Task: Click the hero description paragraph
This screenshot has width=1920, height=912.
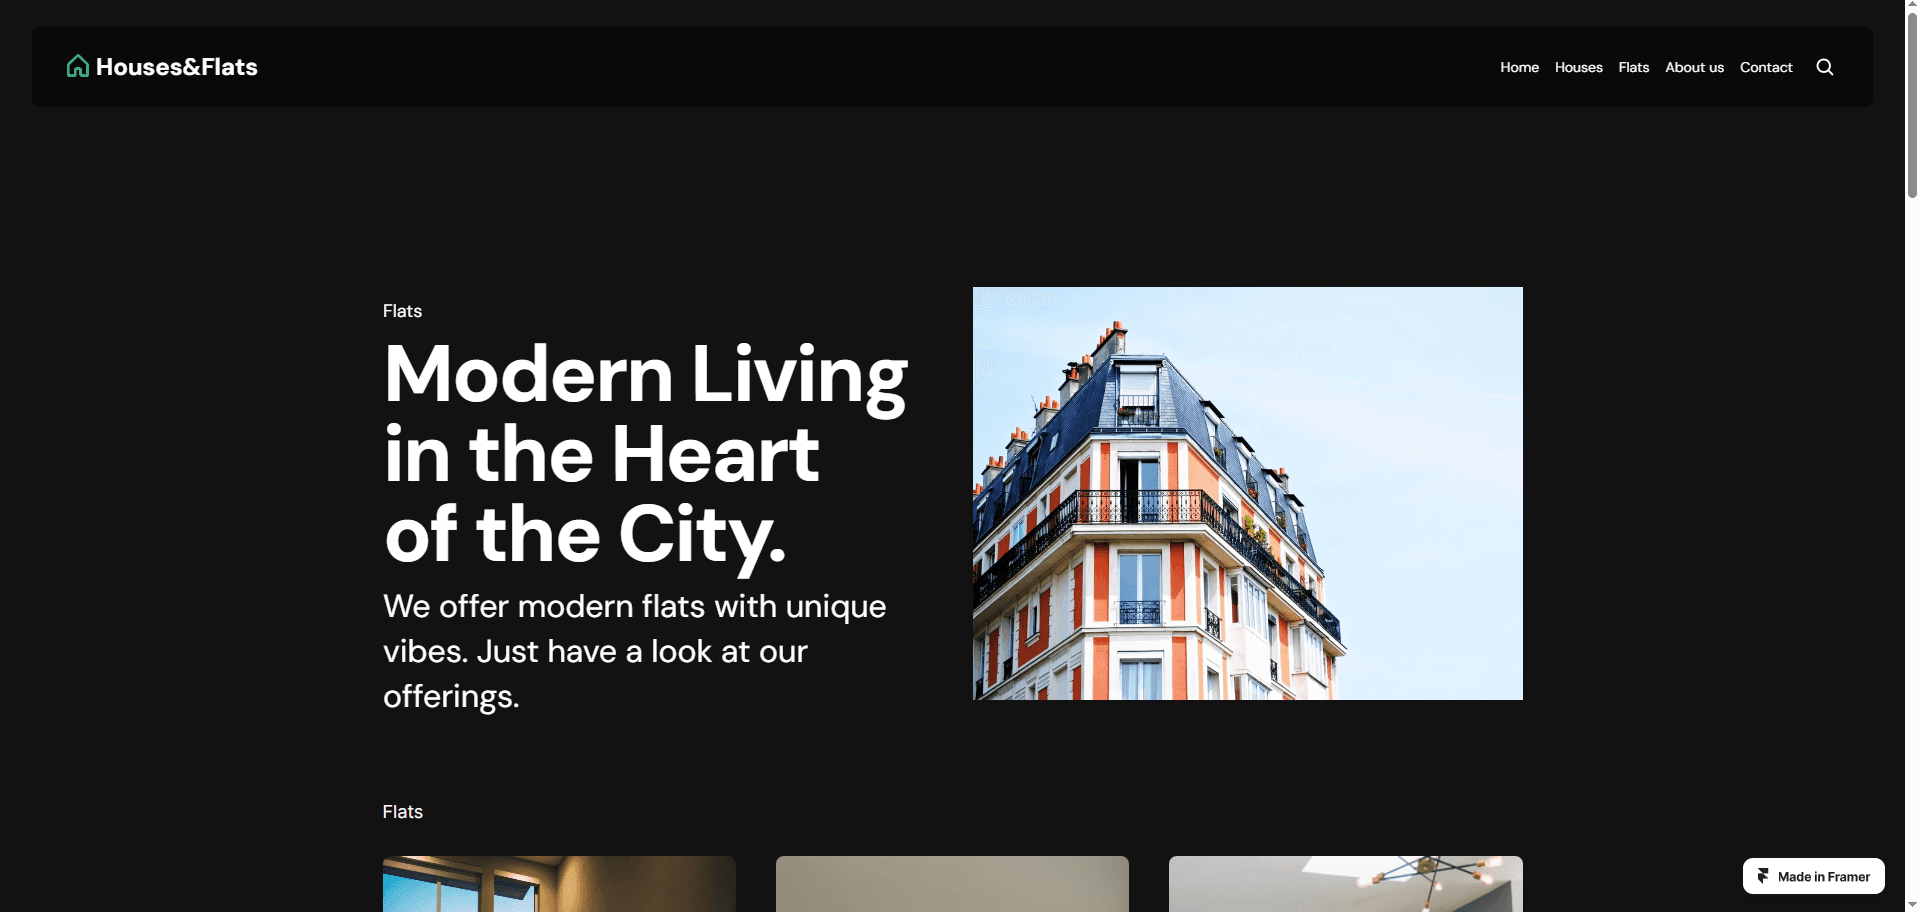Action: [x=634, y=651]
